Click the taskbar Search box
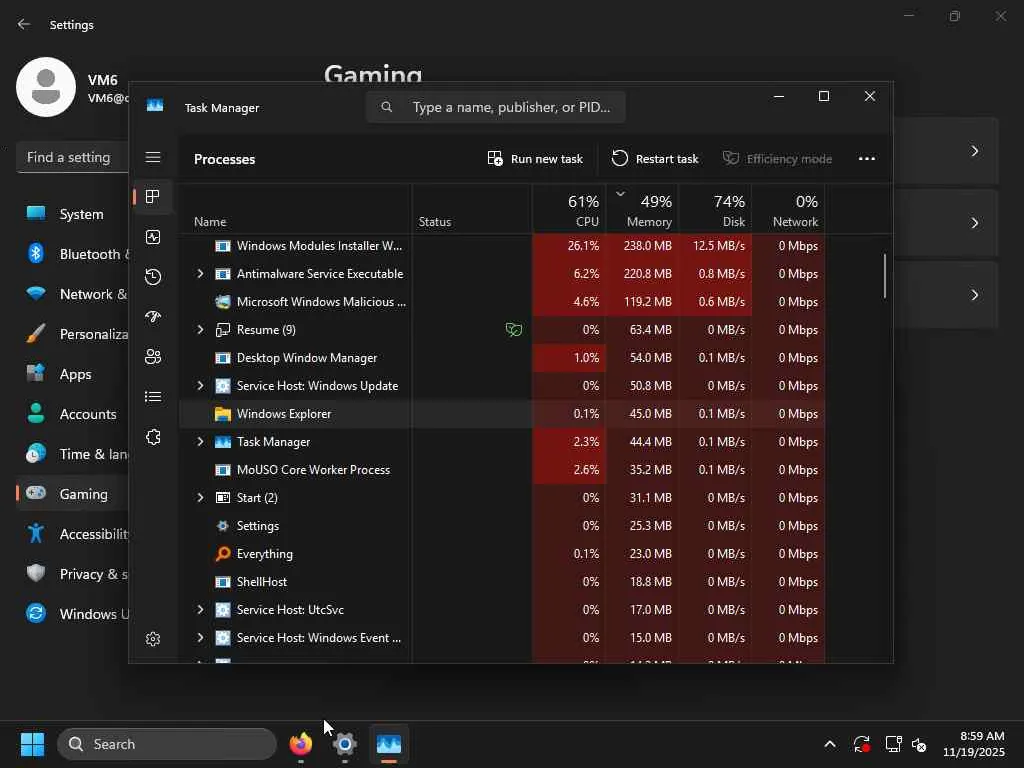 [x=167, y=744]
